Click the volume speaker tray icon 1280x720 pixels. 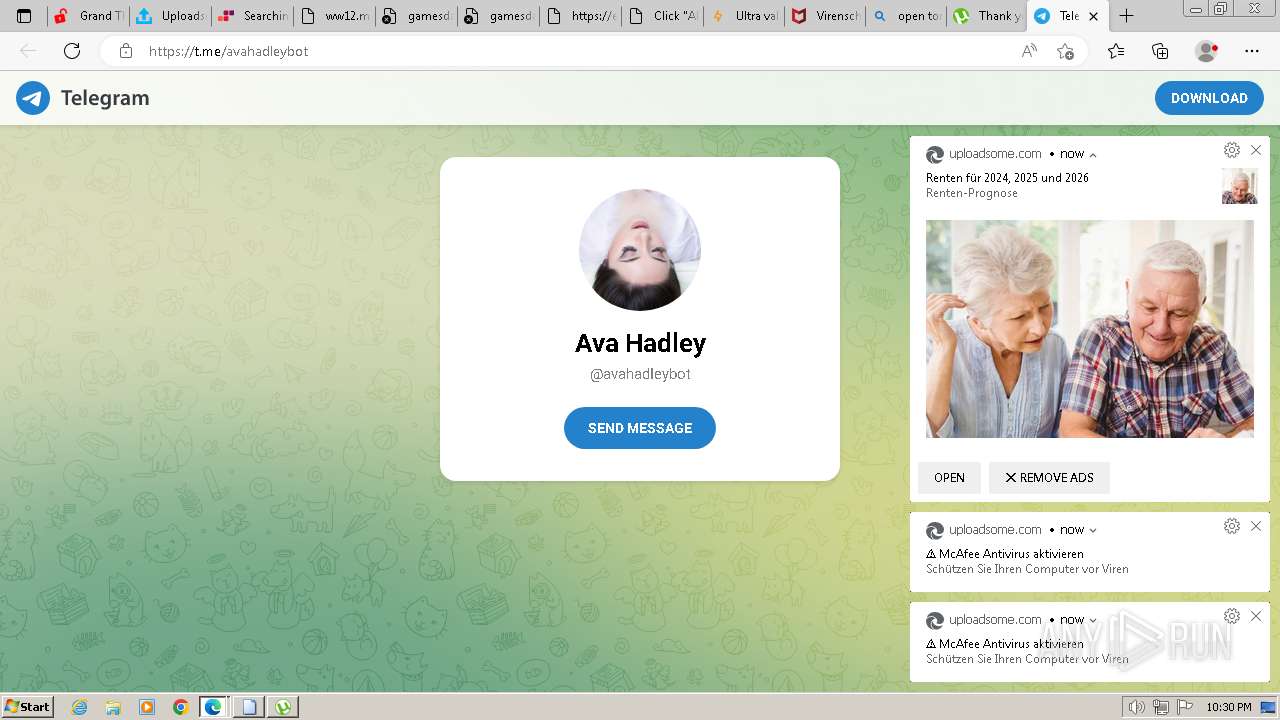pos(1137,707)
